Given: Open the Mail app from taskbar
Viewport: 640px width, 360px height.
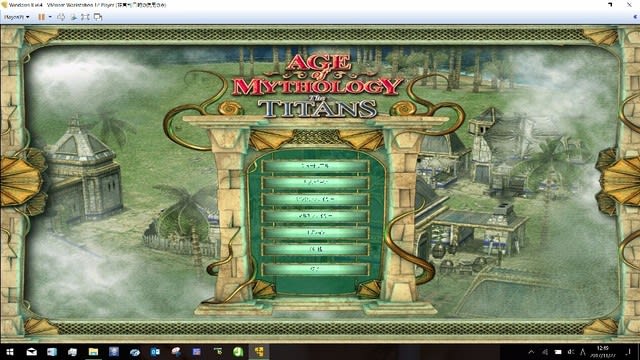Looking at the screenshot, I should (31, 352).
